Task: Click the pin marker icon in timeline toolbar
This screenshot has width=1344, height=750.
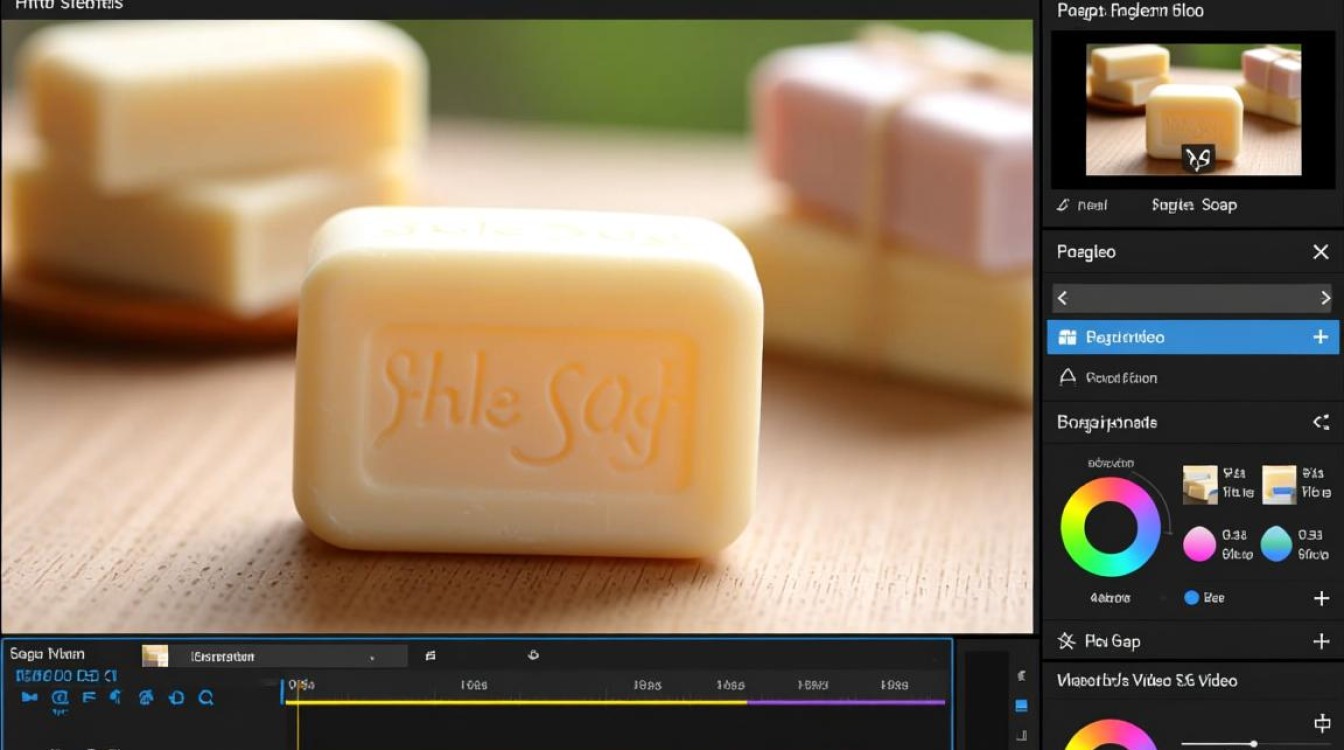Action: coord(116,698)
